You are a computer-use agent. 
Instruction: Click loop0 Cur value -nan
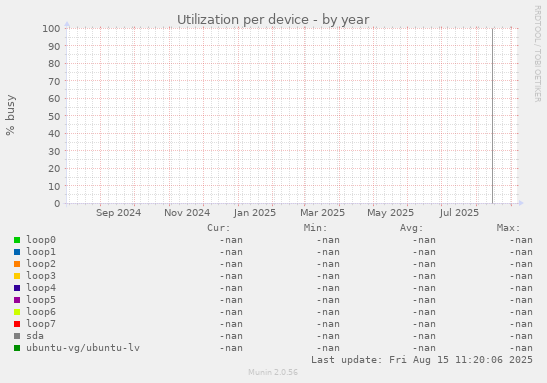click(231, 240)
